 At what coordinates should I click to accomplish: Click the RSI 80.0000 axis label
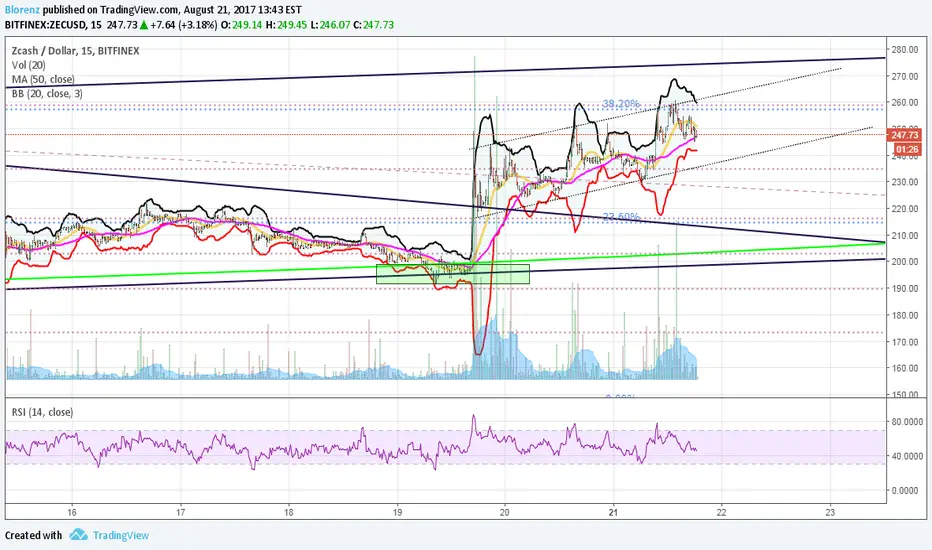tap(906, 422)
